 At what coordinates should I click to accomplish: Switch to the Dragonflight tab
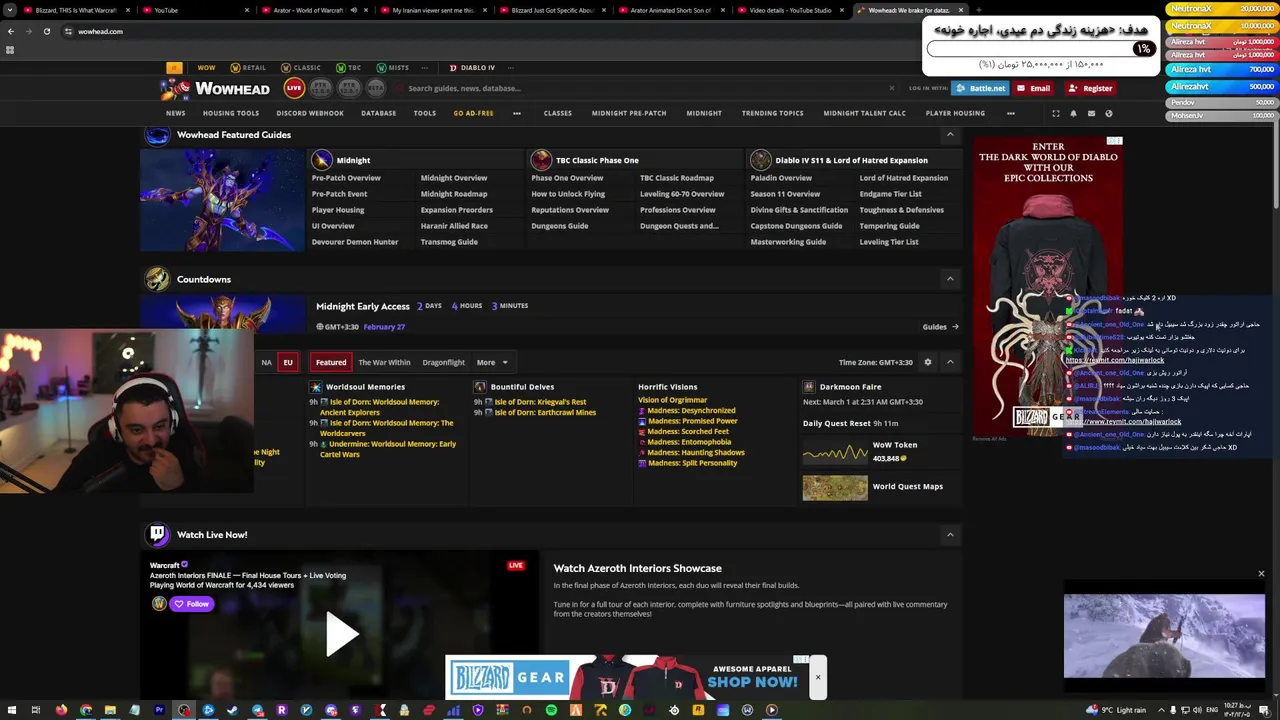point(443,362)
